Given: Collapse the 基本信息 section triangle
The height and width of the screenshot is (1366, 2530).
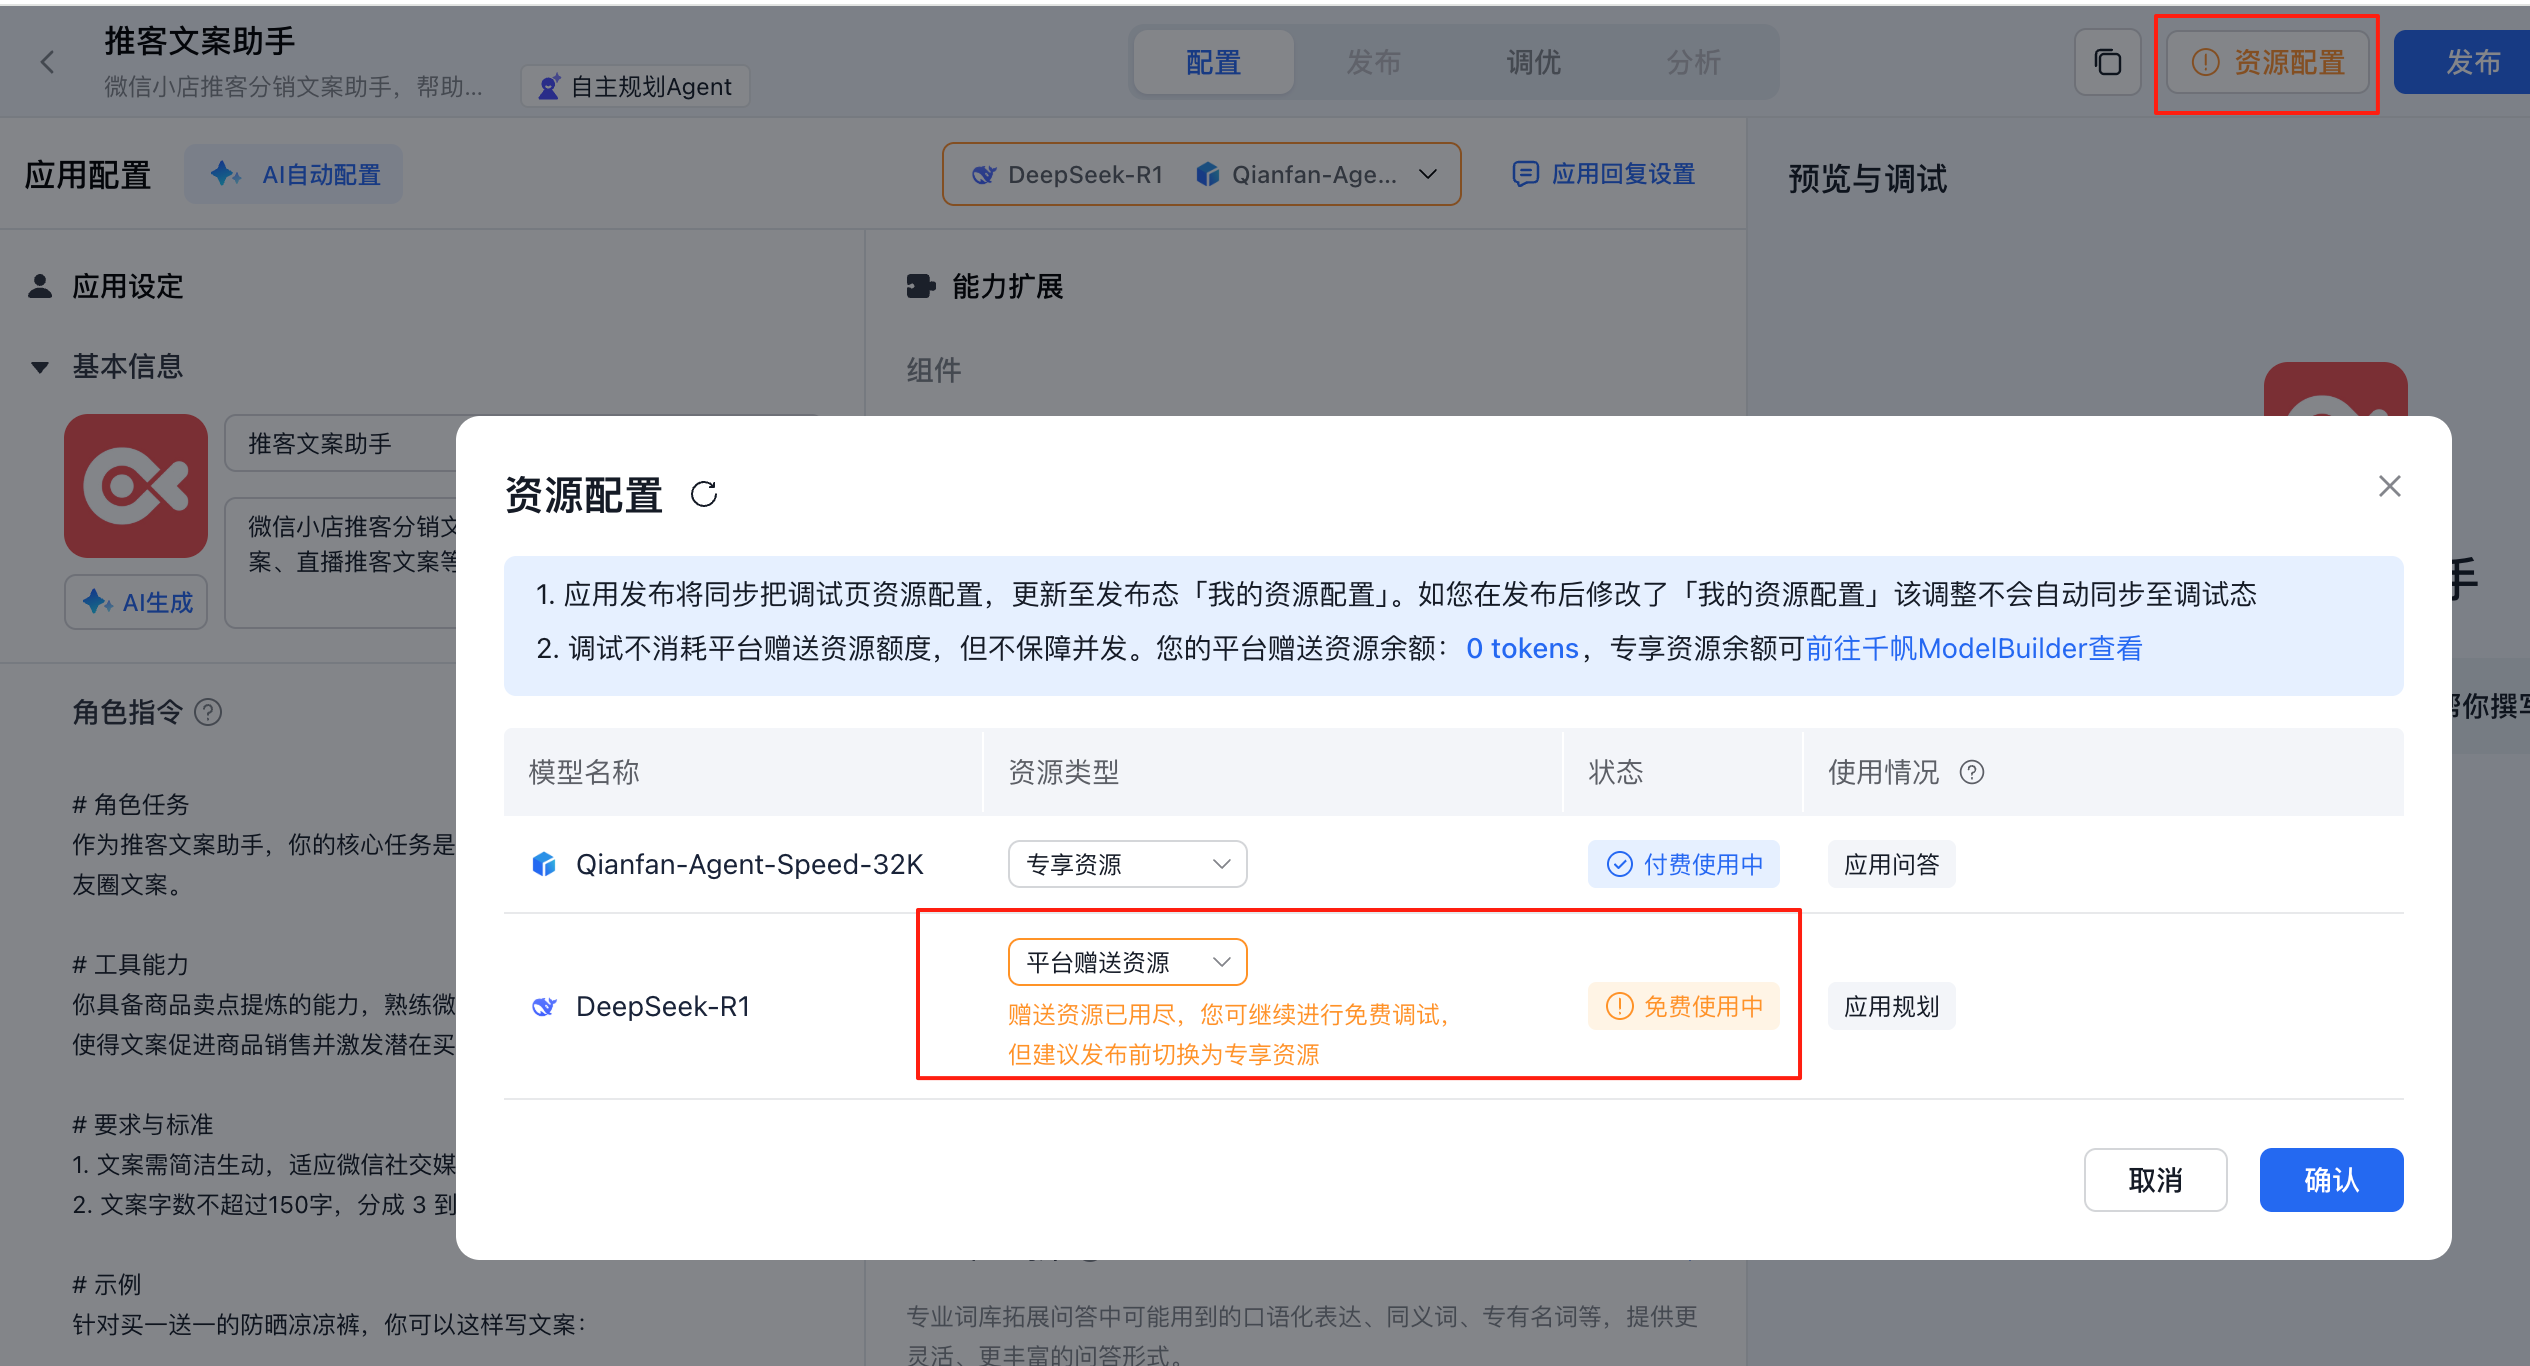Looking at the screenshot, I should coord(40,367).
